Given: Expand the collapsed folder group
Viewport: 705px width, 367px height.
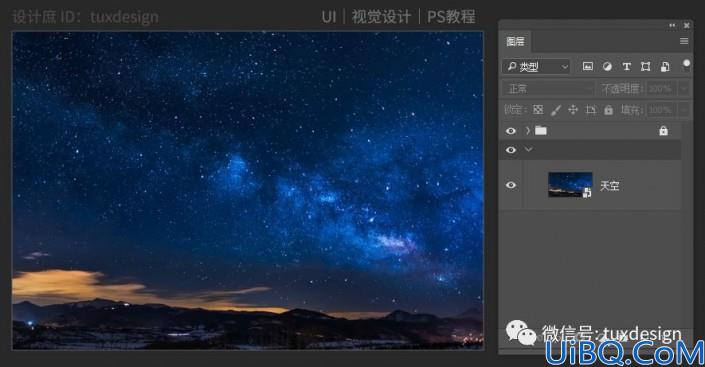Looking at the screenshot, I should click(x=528, y=130).
